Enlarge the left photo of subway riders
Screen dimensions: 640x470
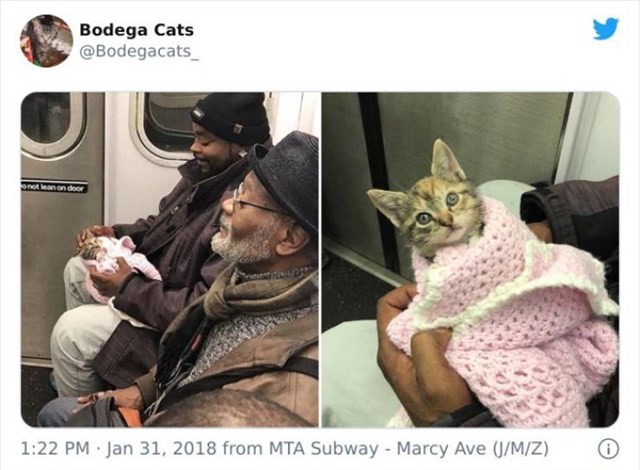coord(170,259)
